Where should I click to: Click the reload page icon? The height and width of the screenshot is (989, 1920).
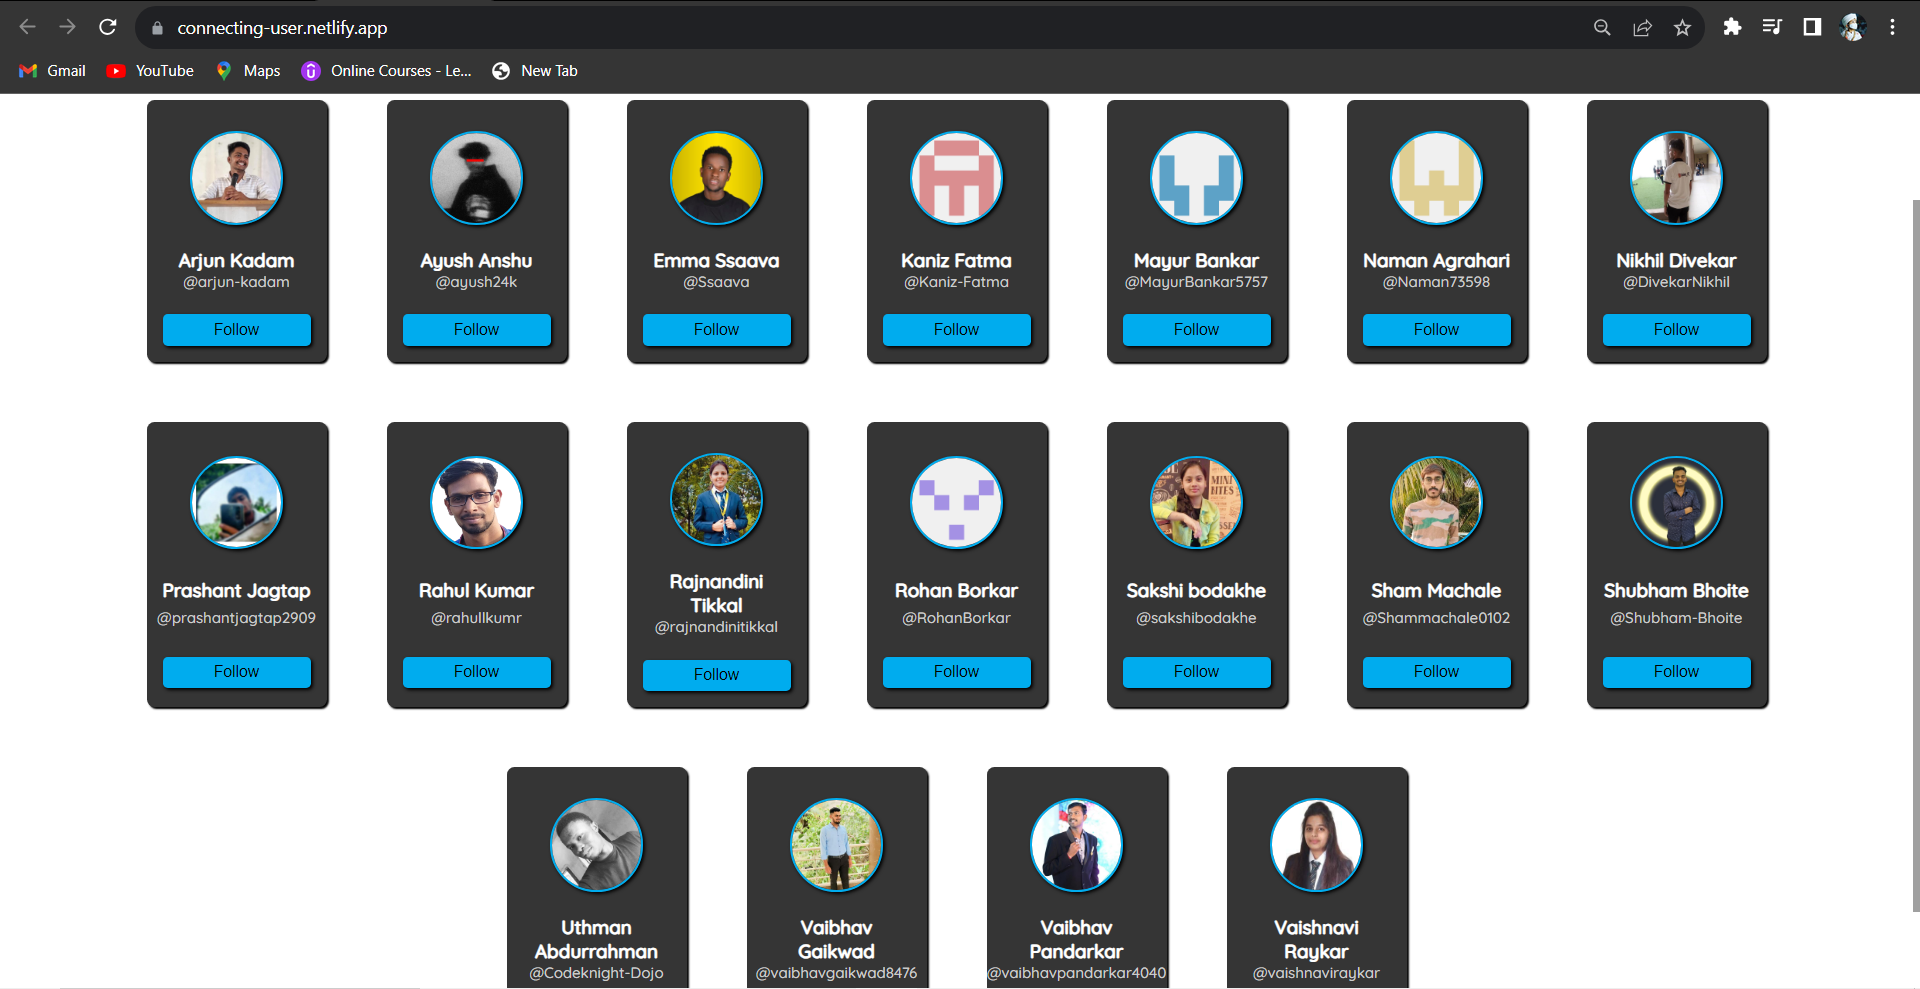pos(108,27)
